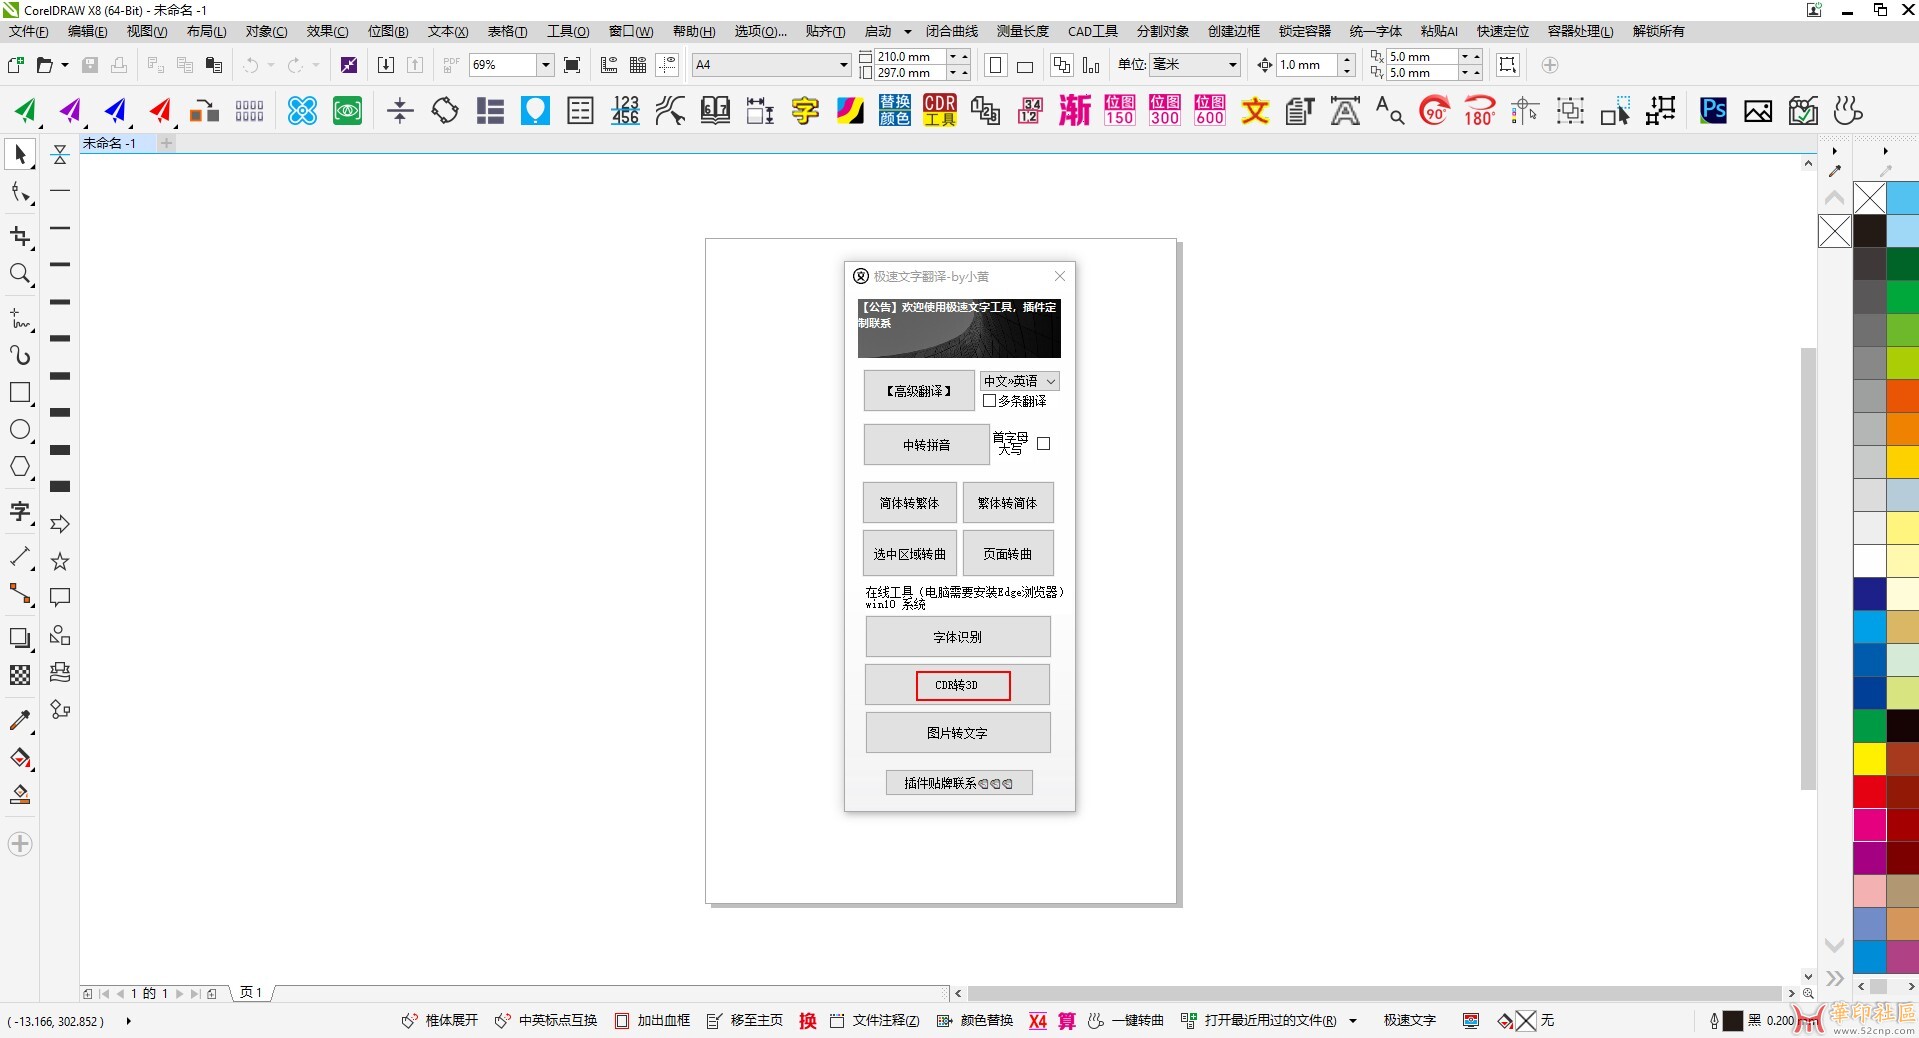Click the star shape tool icon

point(60,561)
